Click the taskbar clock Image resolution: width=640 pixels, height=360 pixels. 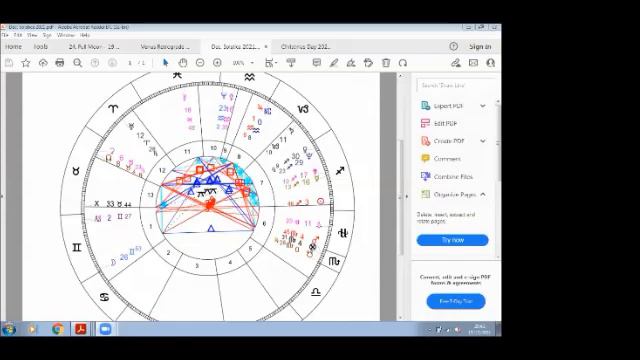click(x=479, y=329)
